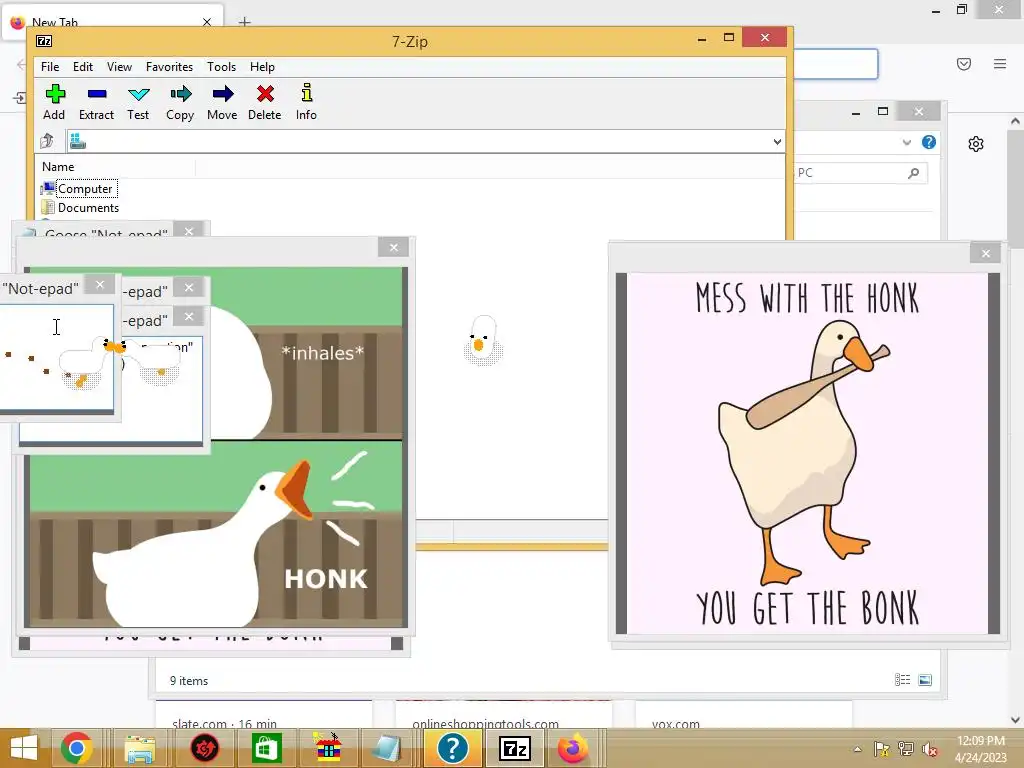Click the taskbar clock showing 12:09 PM

[981, 748]
